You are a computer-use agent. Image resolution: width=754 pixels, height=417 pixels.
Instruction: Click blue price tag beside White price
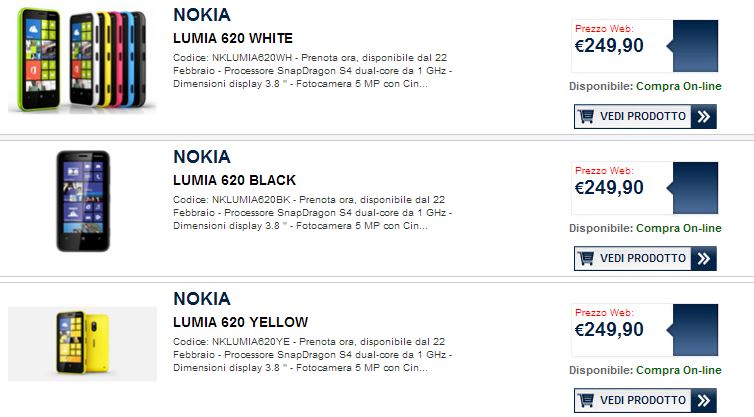pyautogui.click(x=693, y=46)
